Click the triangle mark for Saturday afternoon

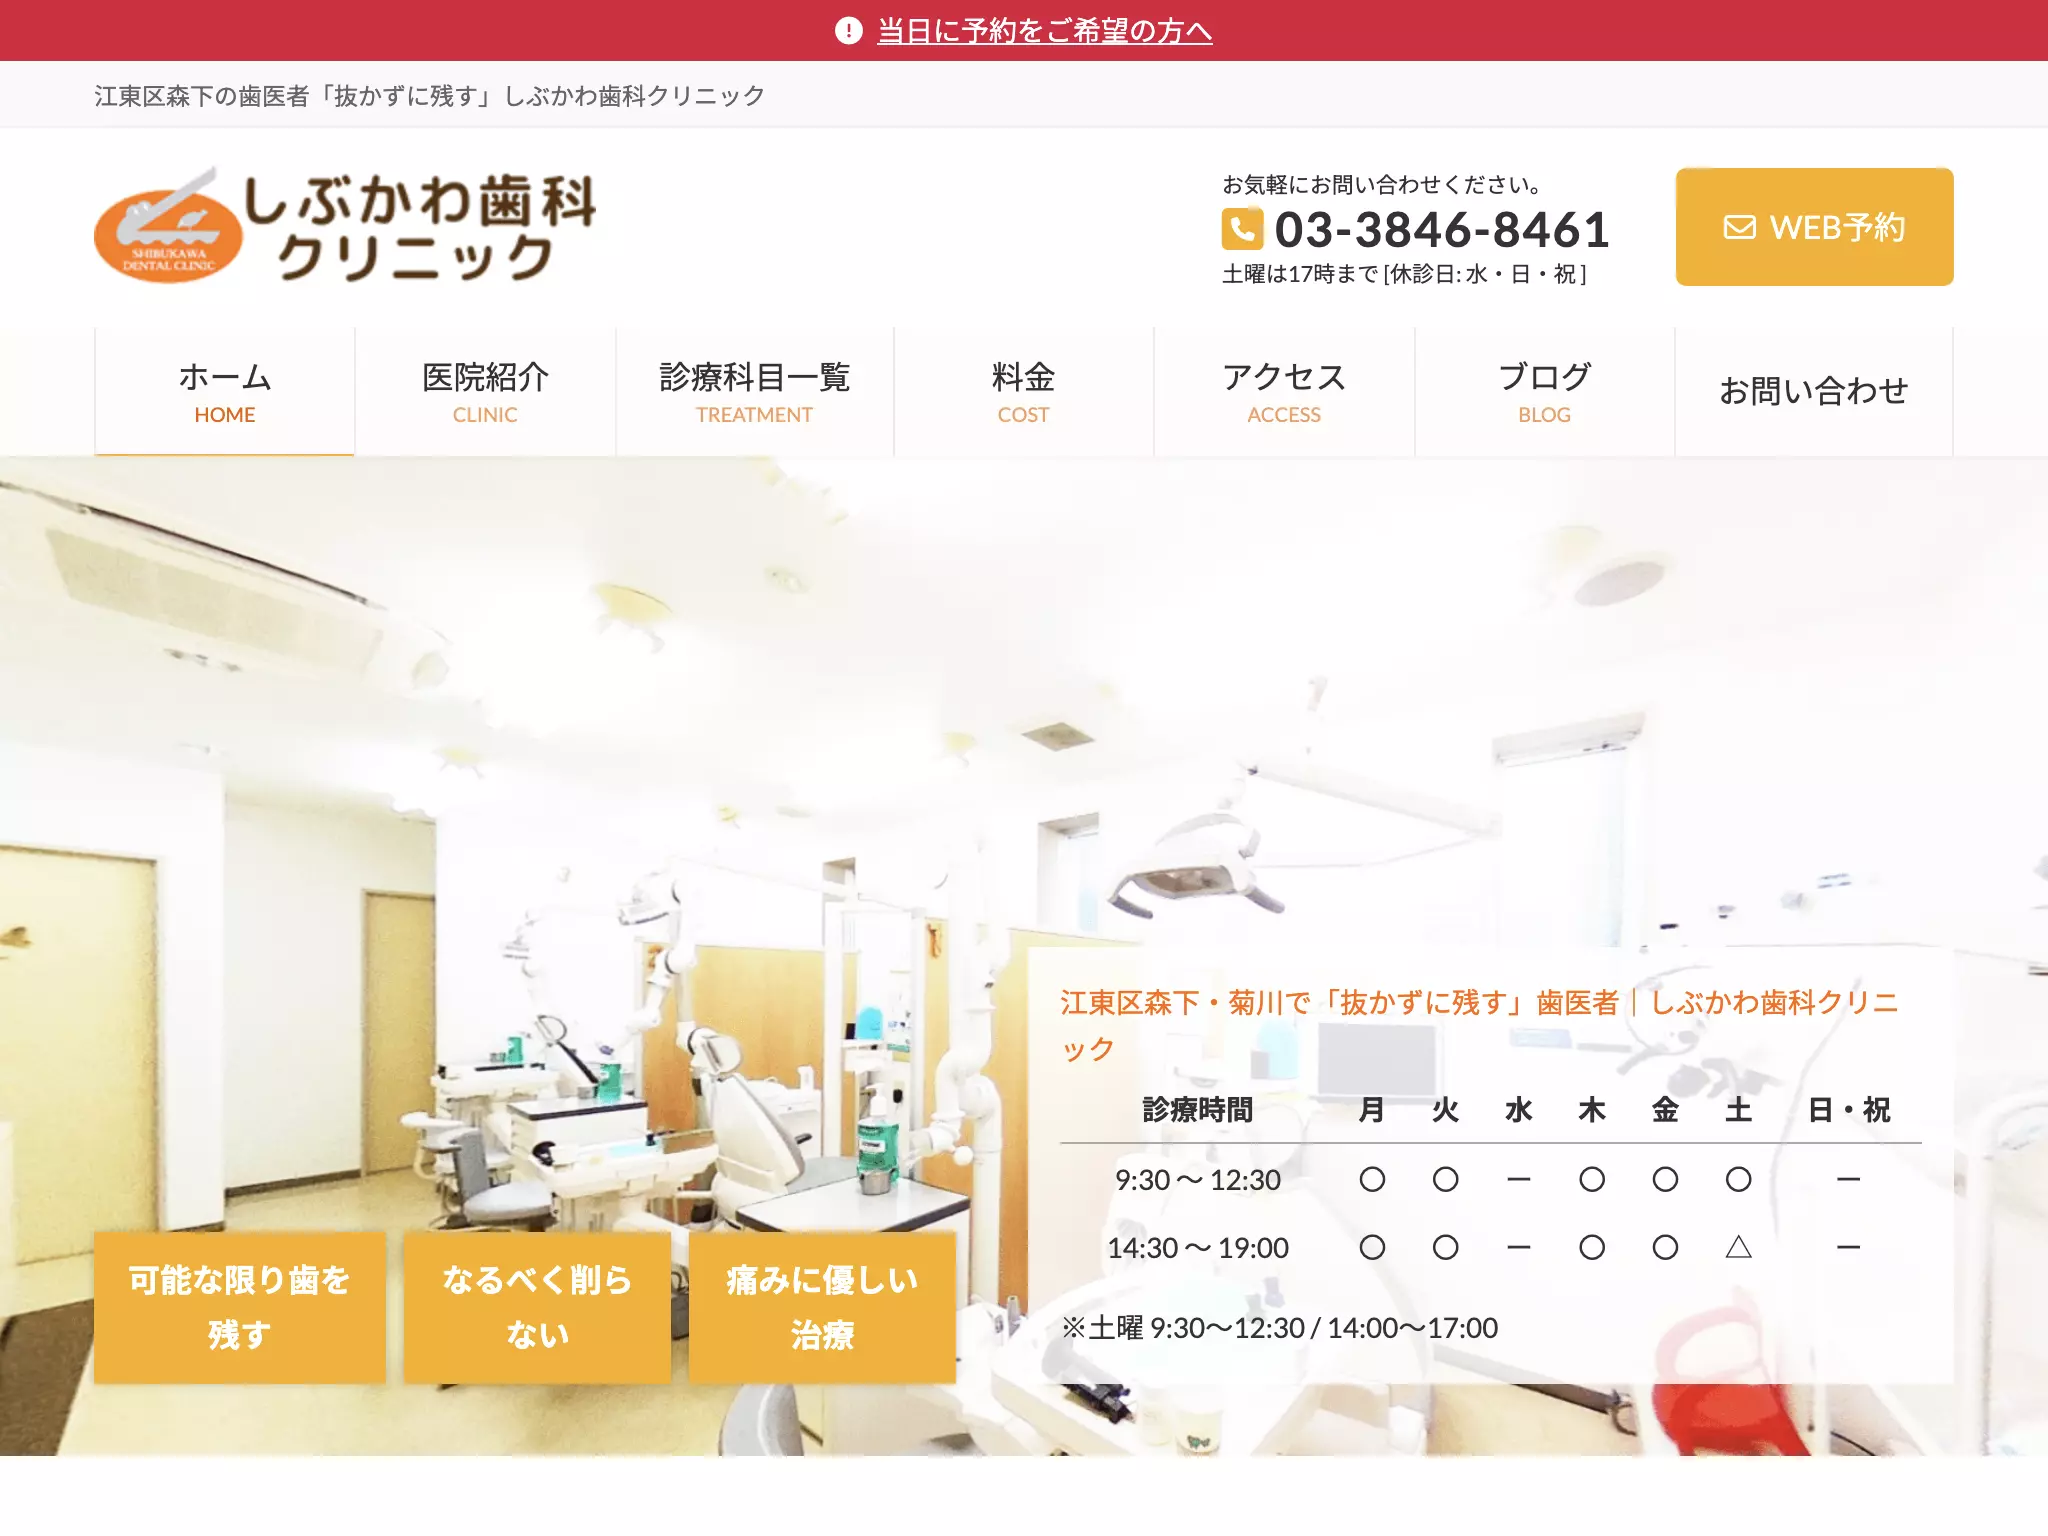click(1738, 1247)
